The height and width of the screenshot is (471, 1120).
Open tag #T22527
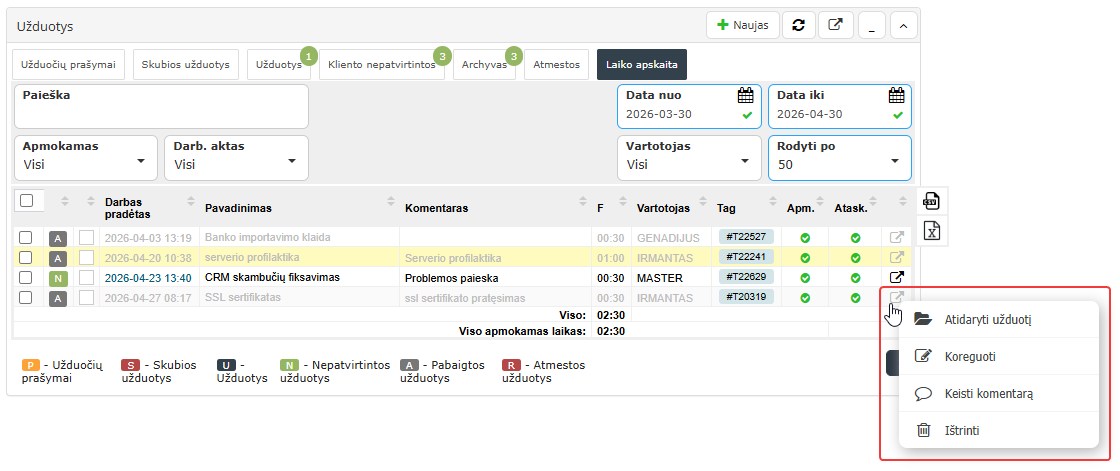point(746,237)
